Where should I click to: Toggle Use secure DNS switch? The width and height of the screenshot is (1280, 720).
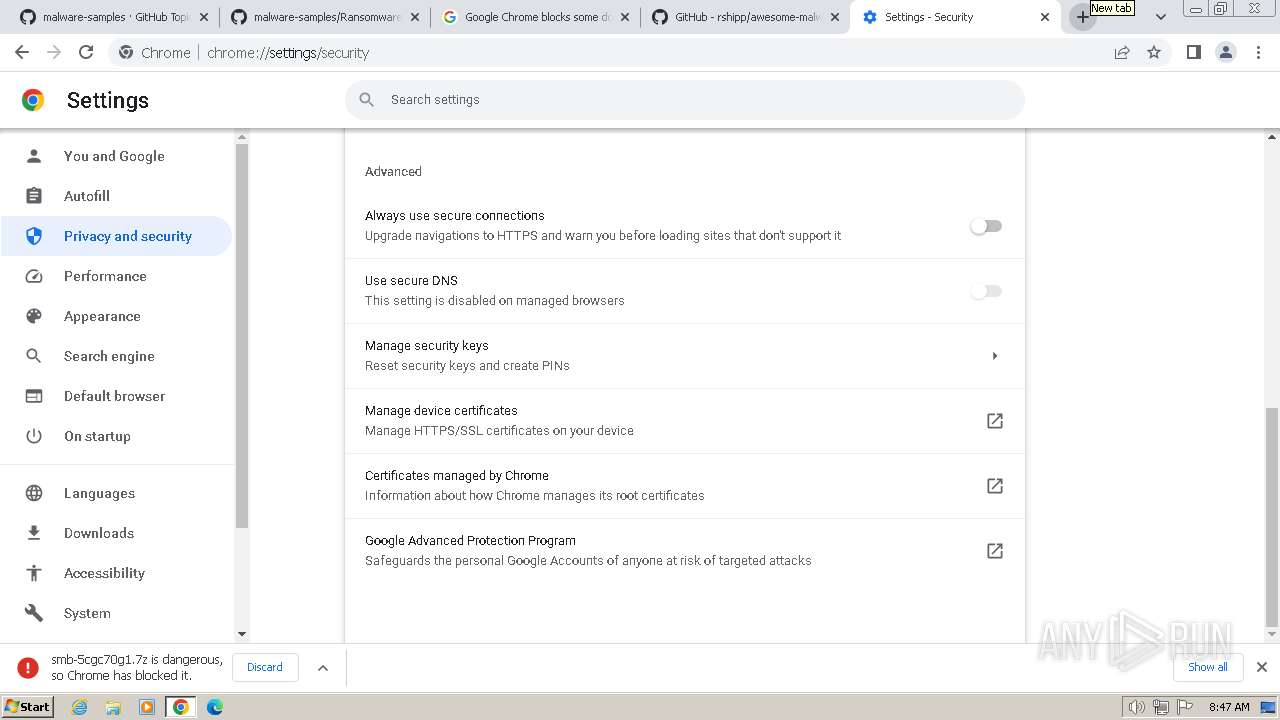point(986,291)
